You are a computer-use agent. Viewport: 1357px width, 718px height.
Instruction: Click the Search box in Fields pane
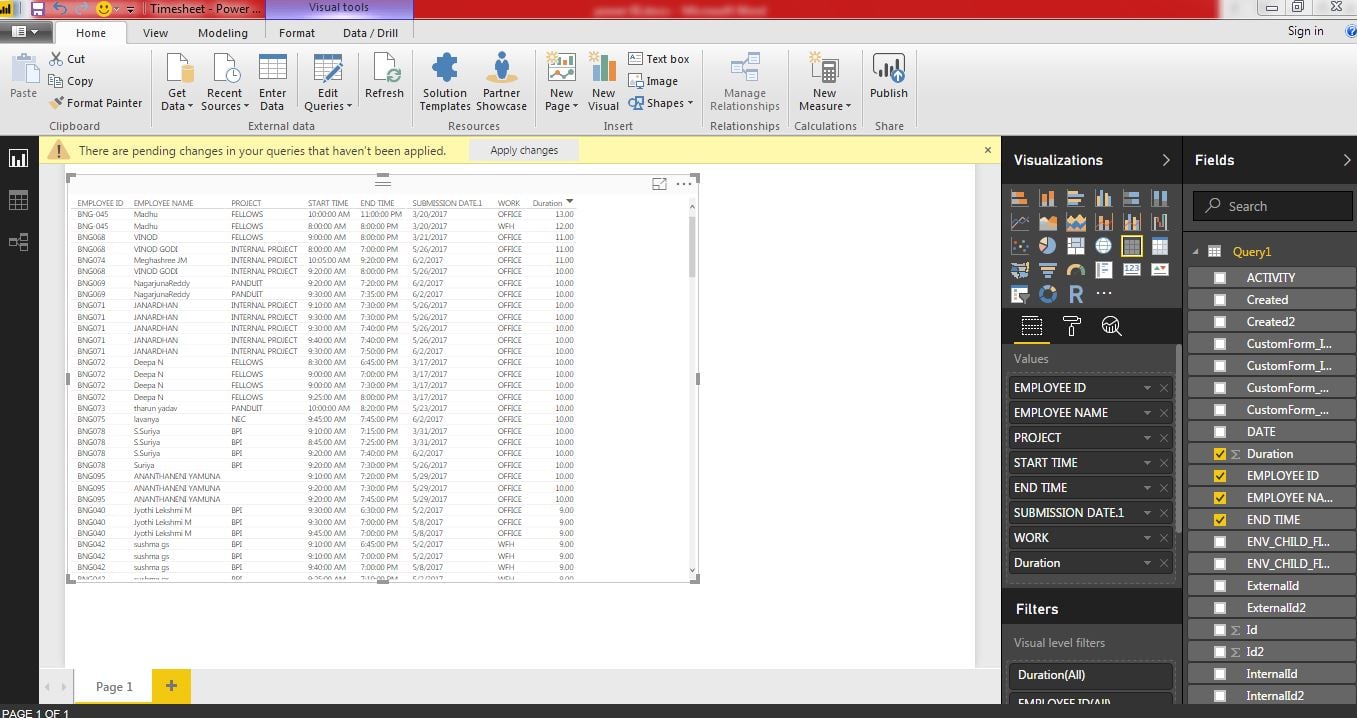1270,206
